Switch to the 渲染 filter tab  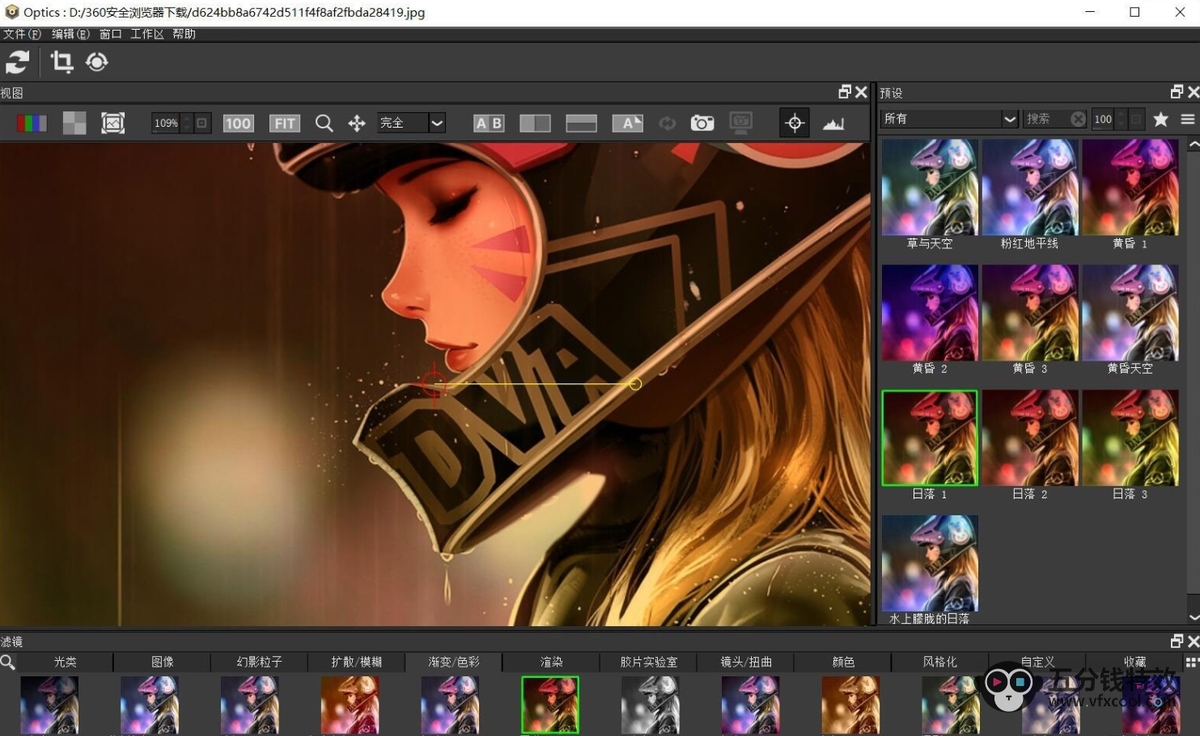coord(551,662)
